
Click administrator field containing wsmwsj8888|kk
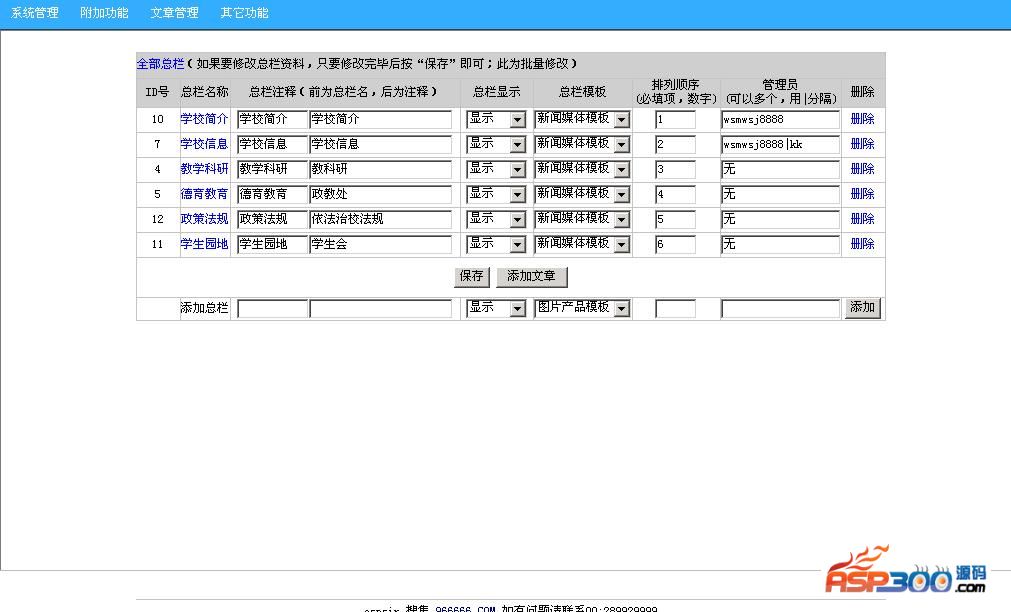point(780,144)
